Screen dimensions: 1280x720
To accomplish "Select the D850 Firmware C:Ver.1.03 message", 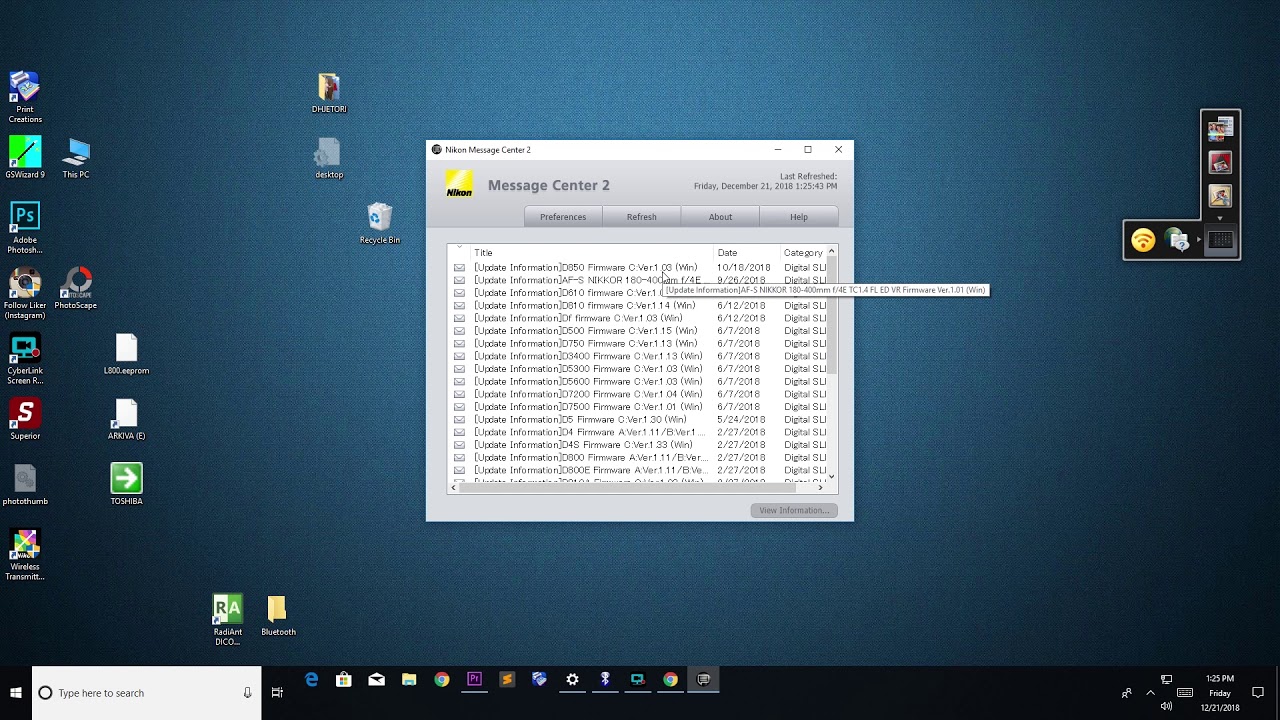I will click(x=586, y=268).
